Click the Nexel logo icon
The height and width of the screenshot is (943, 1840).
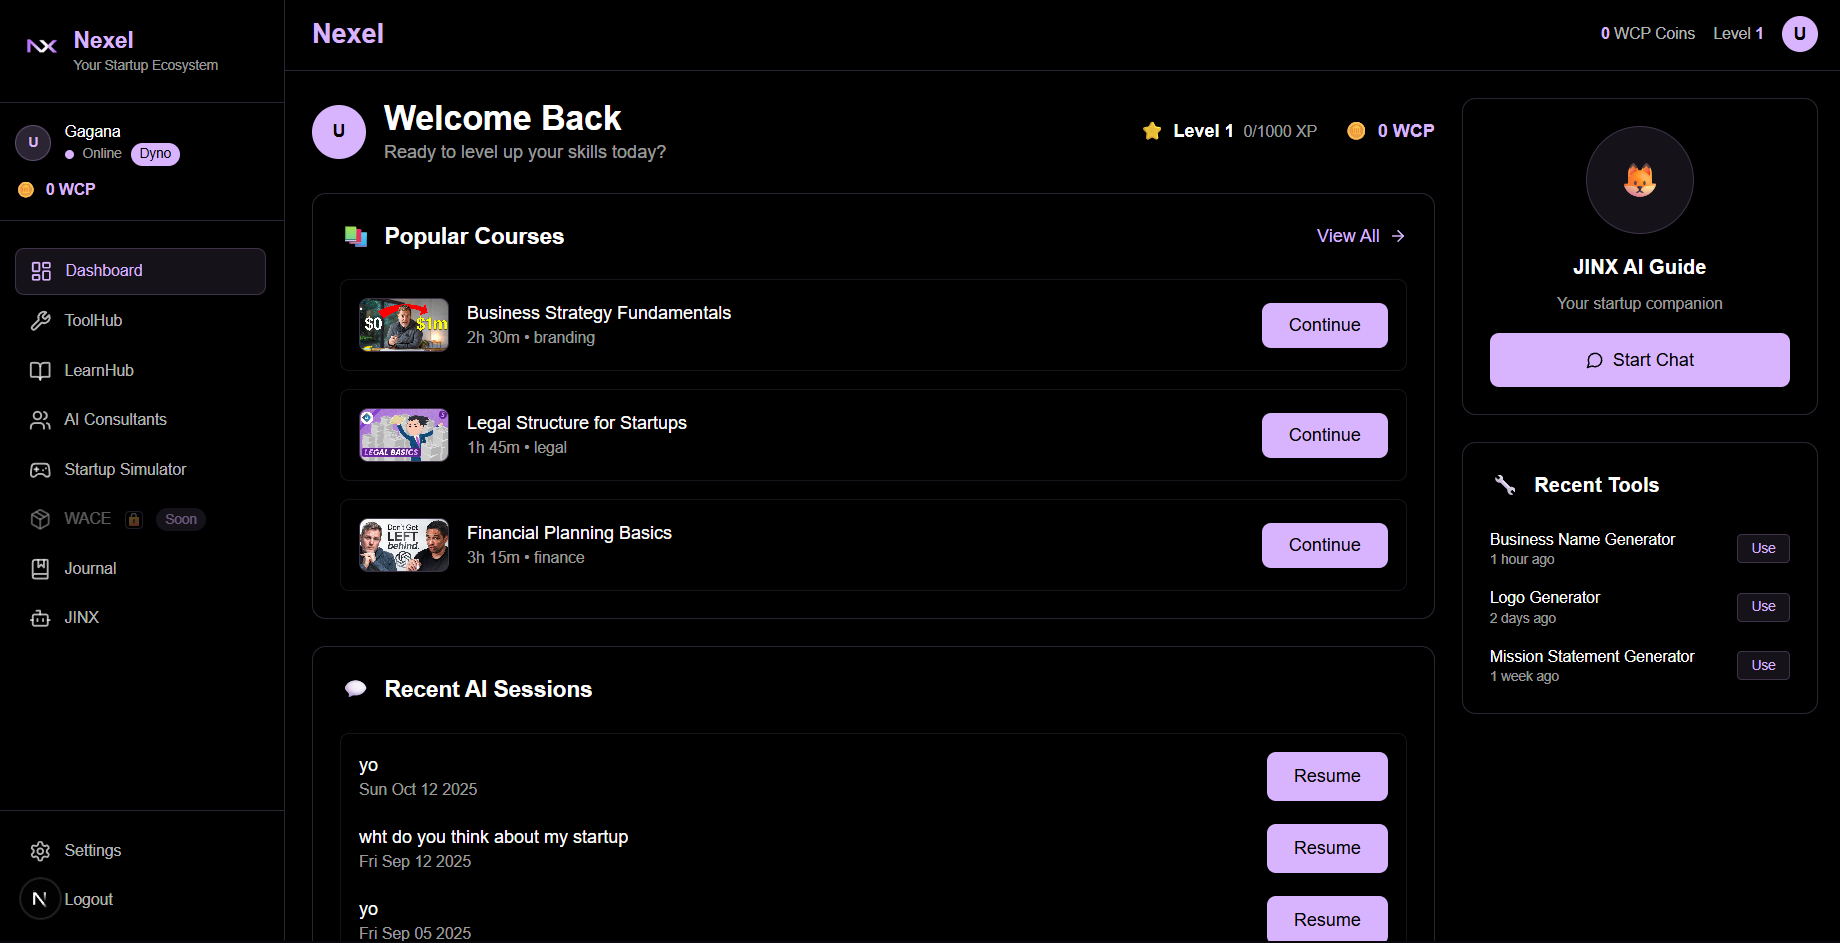(x=40, y=43)
